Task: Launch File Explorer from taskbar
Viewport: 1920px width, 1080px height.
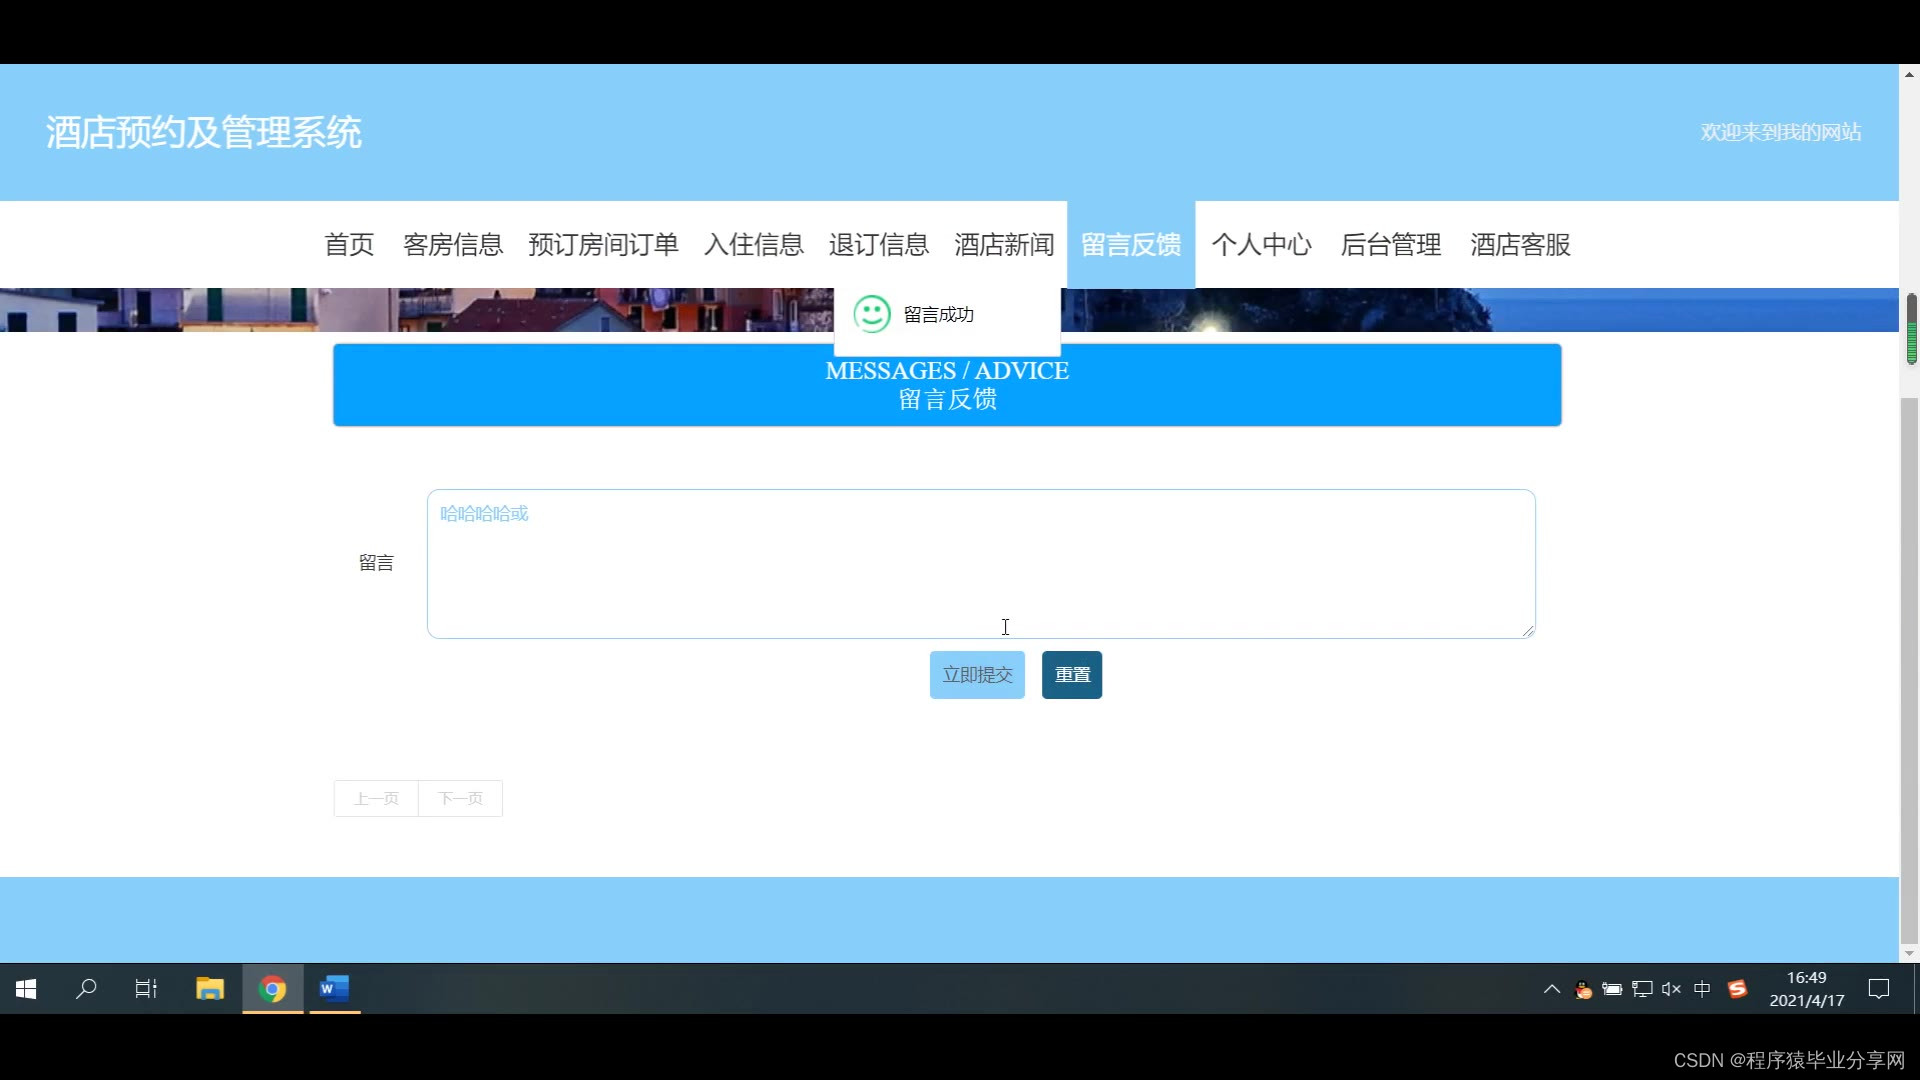Action: [210, 989]
